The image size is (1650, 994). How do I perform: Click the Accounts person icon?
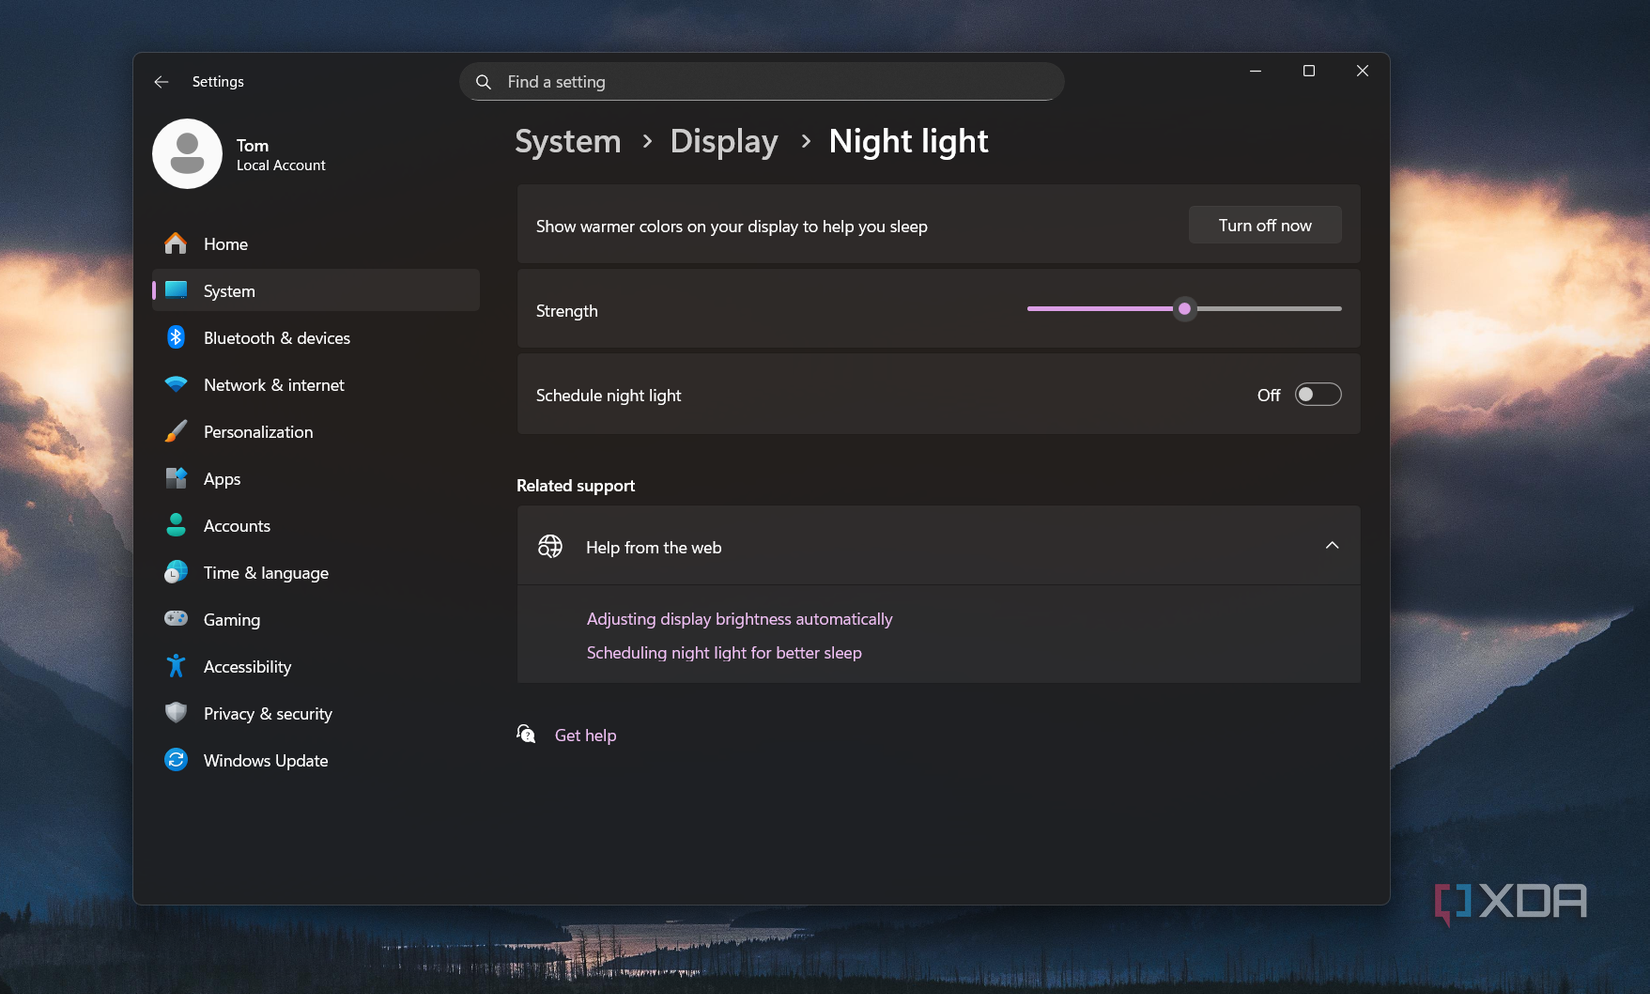tap(176, 525)
